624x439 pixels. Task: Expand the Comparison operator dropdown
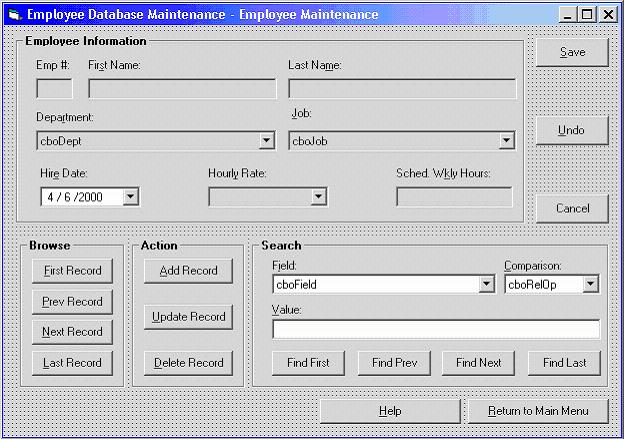[590, 285]
